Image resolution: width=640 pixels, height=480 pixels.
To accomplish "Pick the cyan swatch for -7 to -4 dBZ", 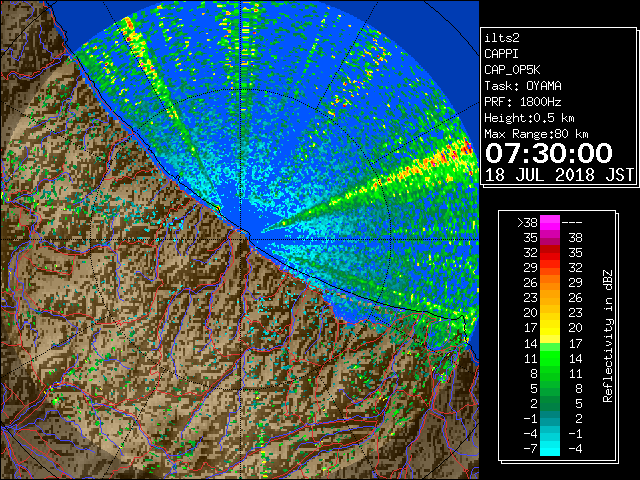I will pyautogui.click(x=550, y=448).
